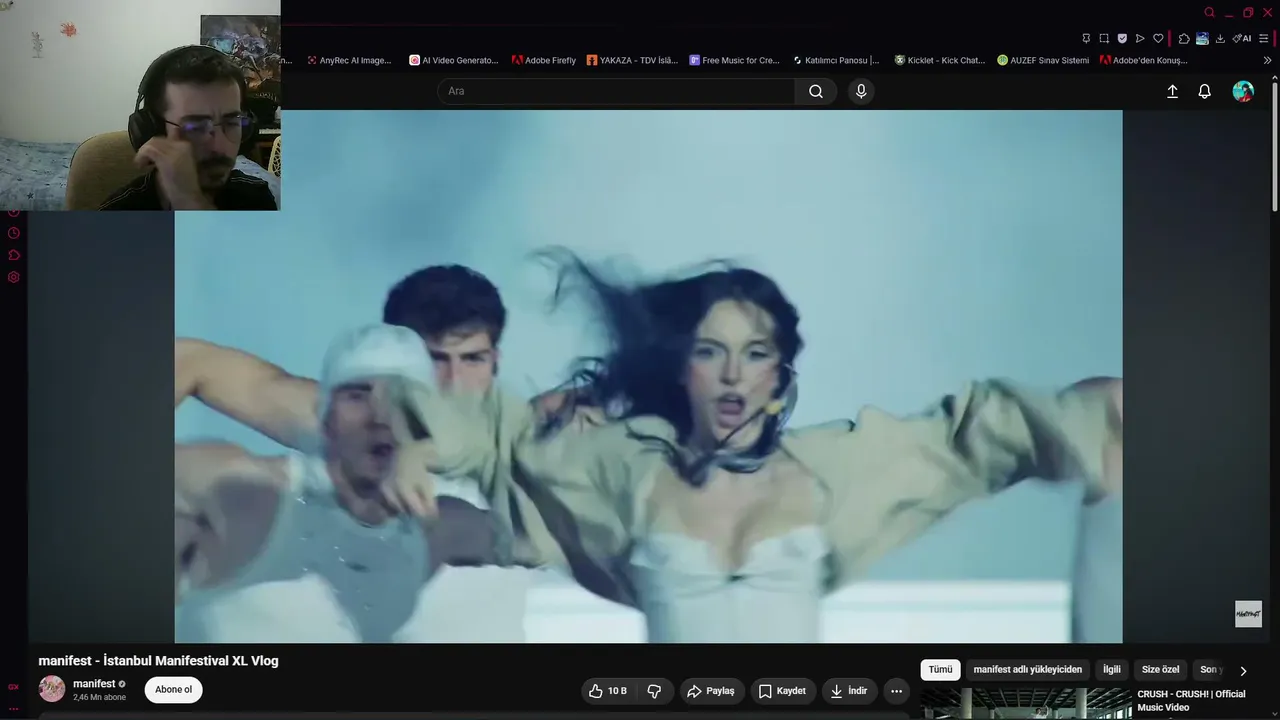Select the 'Tümü' filter chip
This screenshot has width=1280, height=720.
940,670
